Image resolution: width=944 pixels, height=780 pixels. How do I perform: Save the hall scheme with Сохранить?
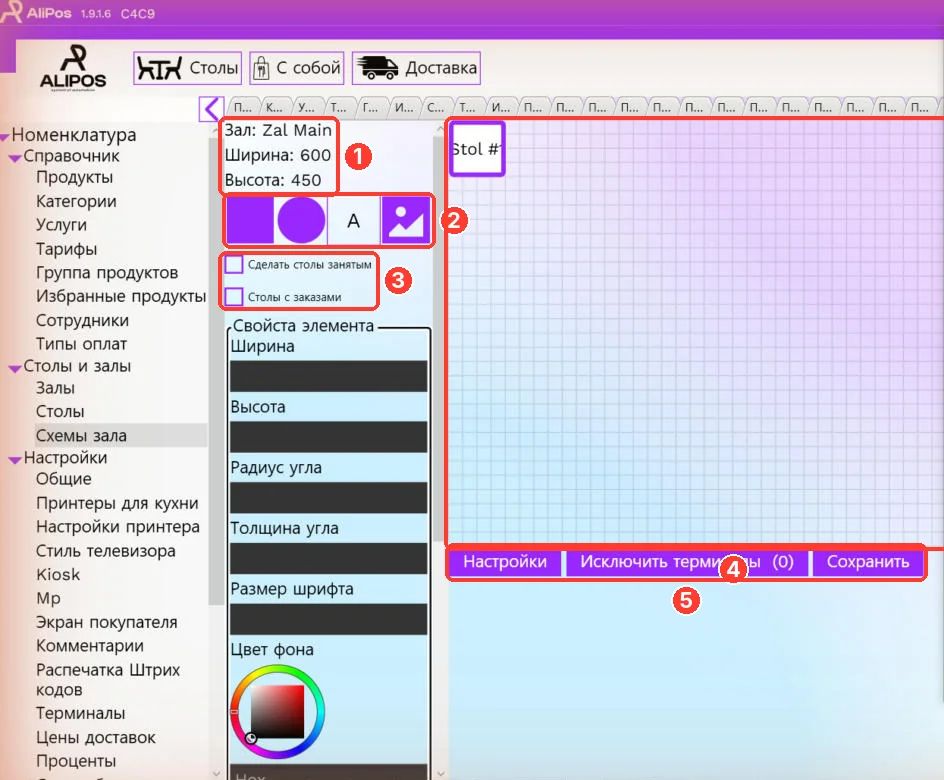[868, 562]
